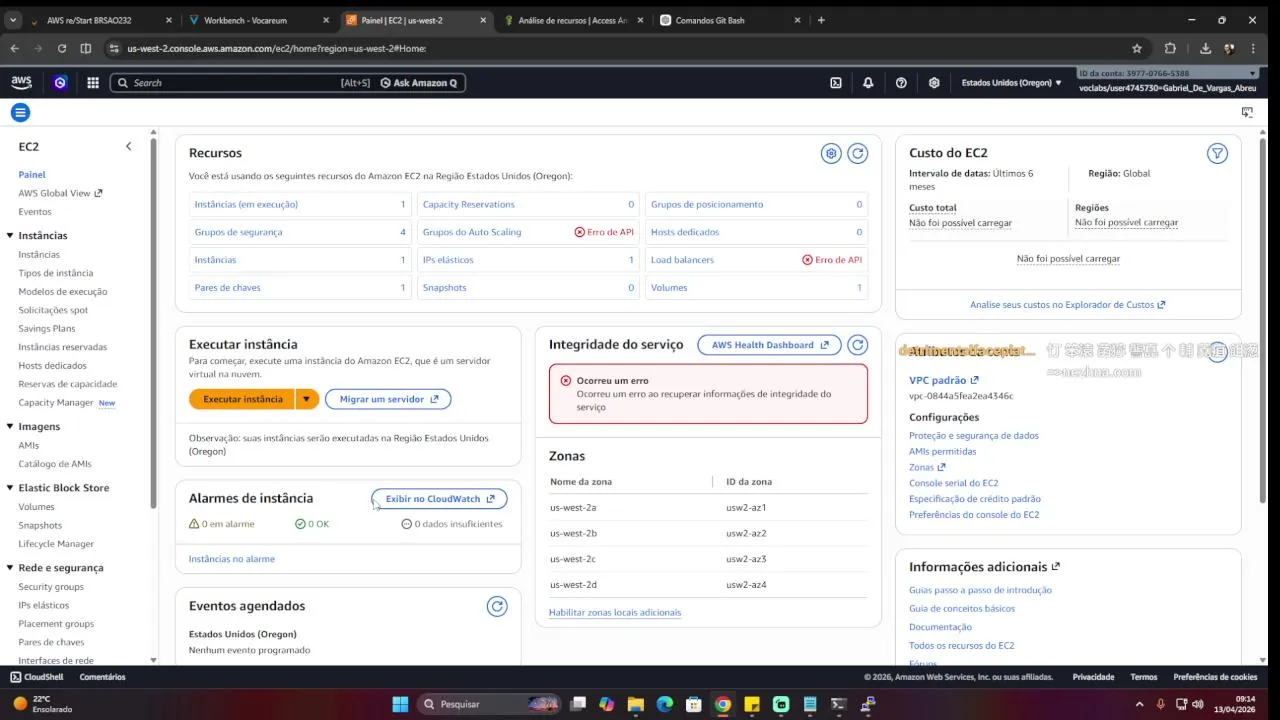Image resolution: width=1280 pixels, height=720 pixels.
Task: Open Microsoft Edge from the taskbar
Action: pos(664,704)
